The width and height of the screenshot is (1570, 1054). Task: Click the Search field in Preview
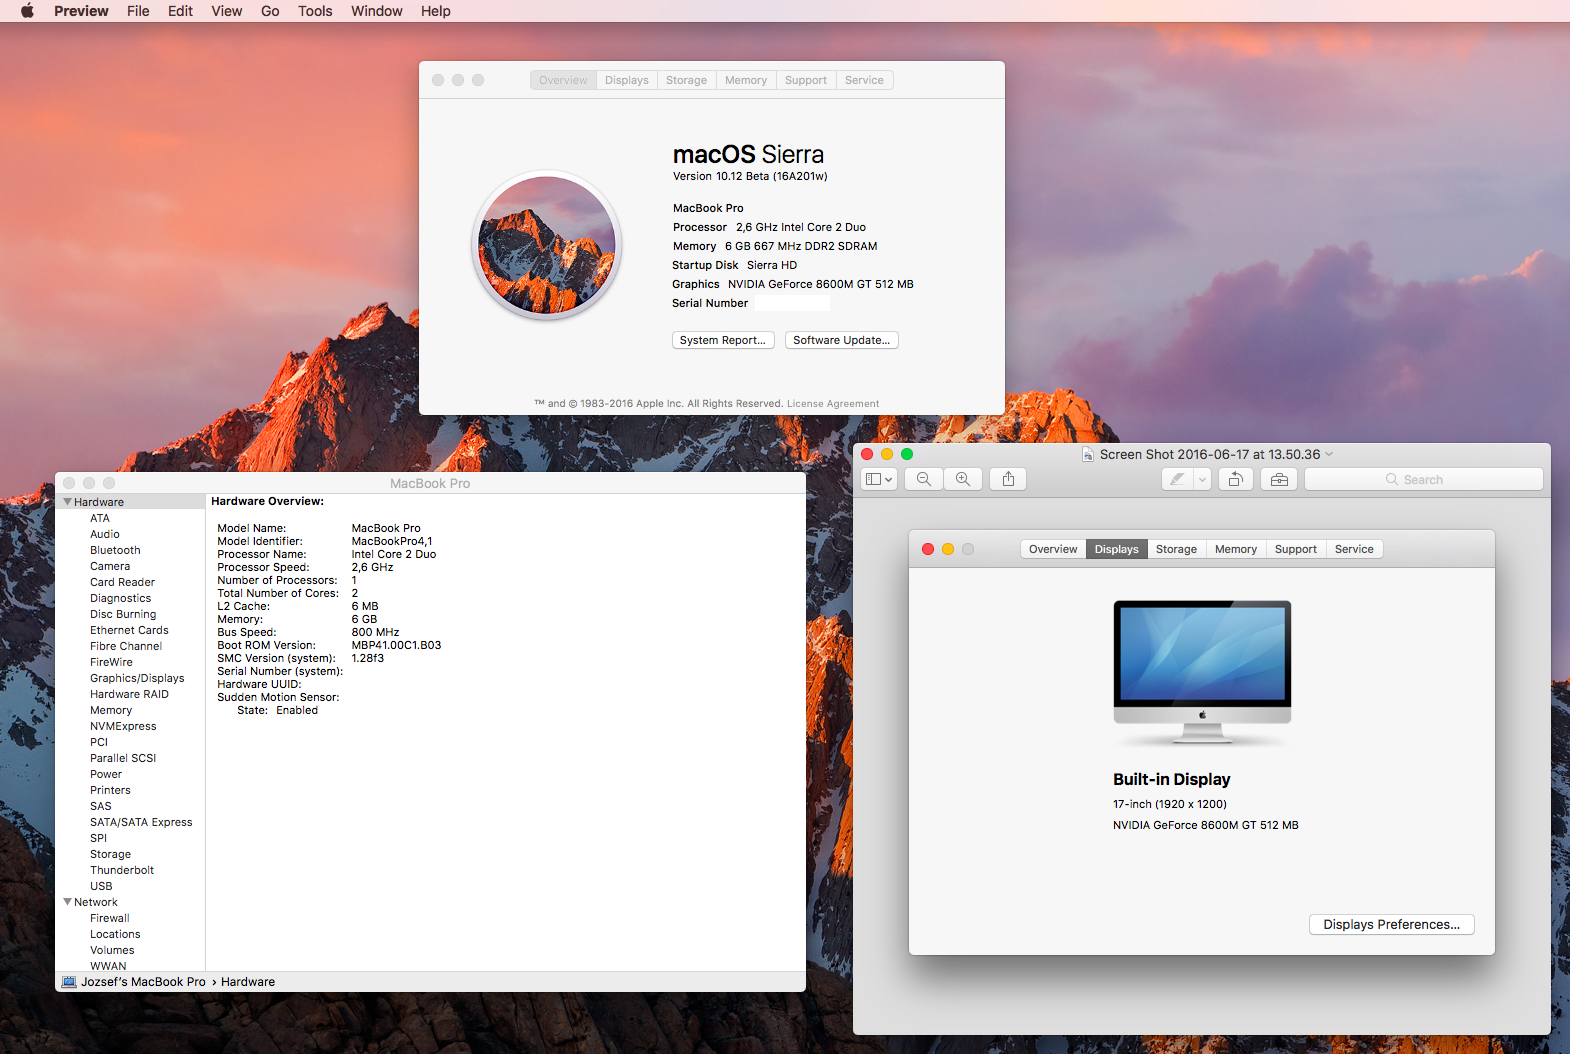point(1423,480)
